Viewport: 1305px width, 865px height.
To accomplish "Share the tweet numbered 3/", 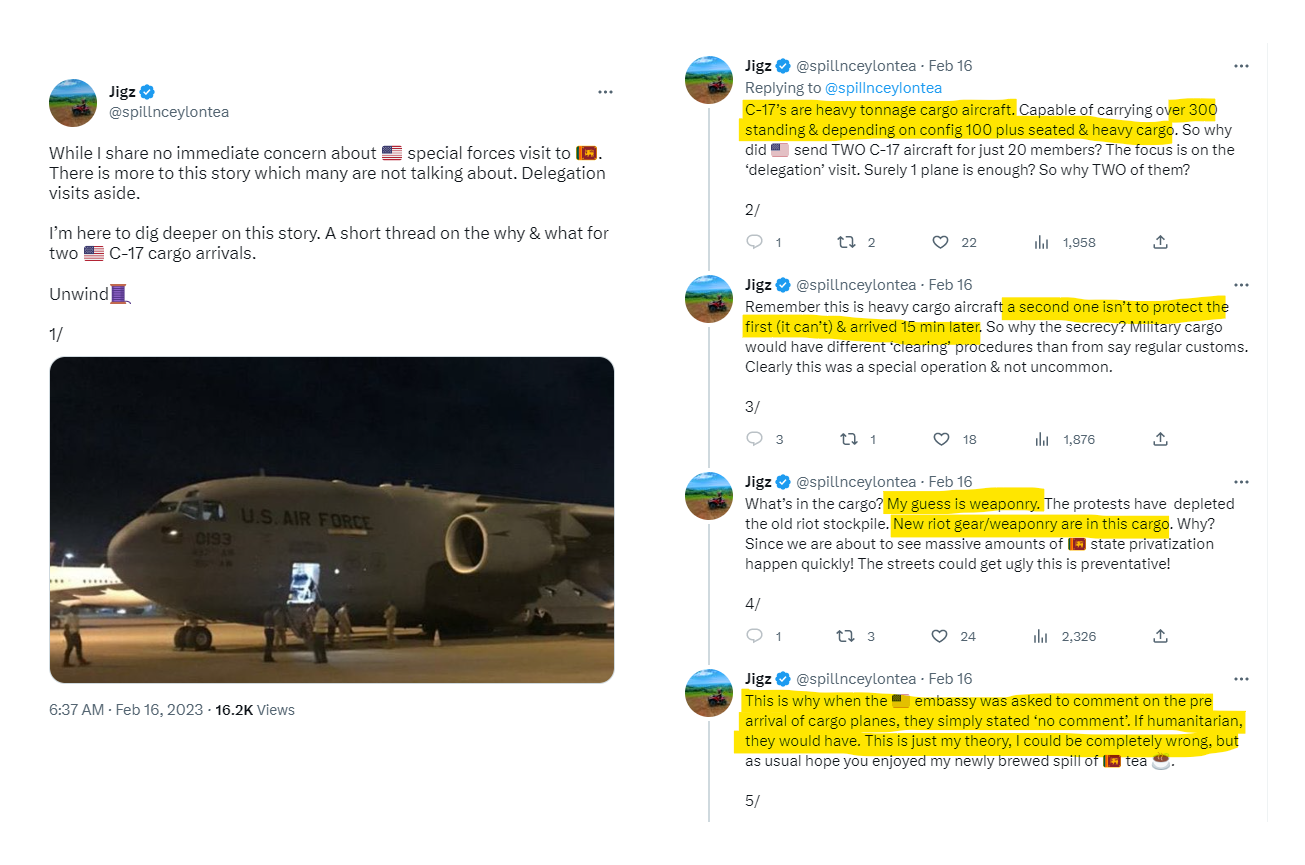I will (x=1160, y=439).
